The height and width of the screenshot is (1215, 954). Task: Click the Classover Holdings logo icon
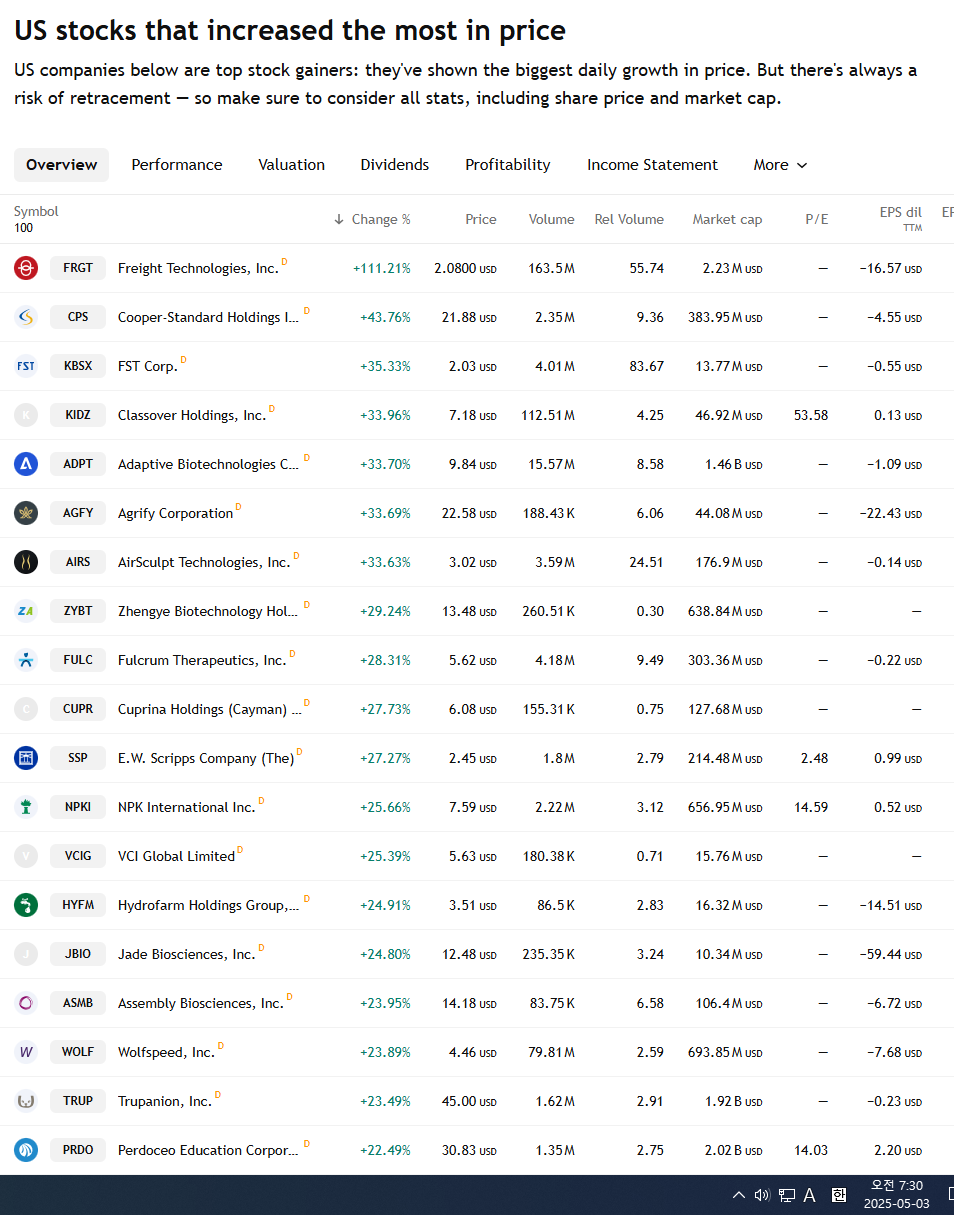[x=26, y=415]
